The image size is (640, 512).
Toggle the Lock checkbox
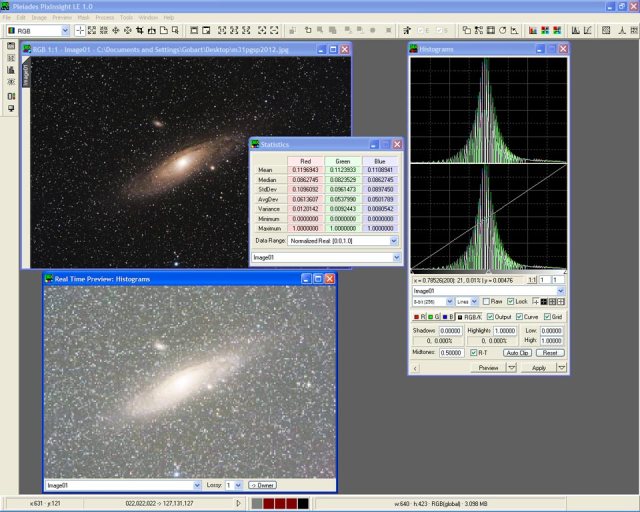tap(510, 301)
